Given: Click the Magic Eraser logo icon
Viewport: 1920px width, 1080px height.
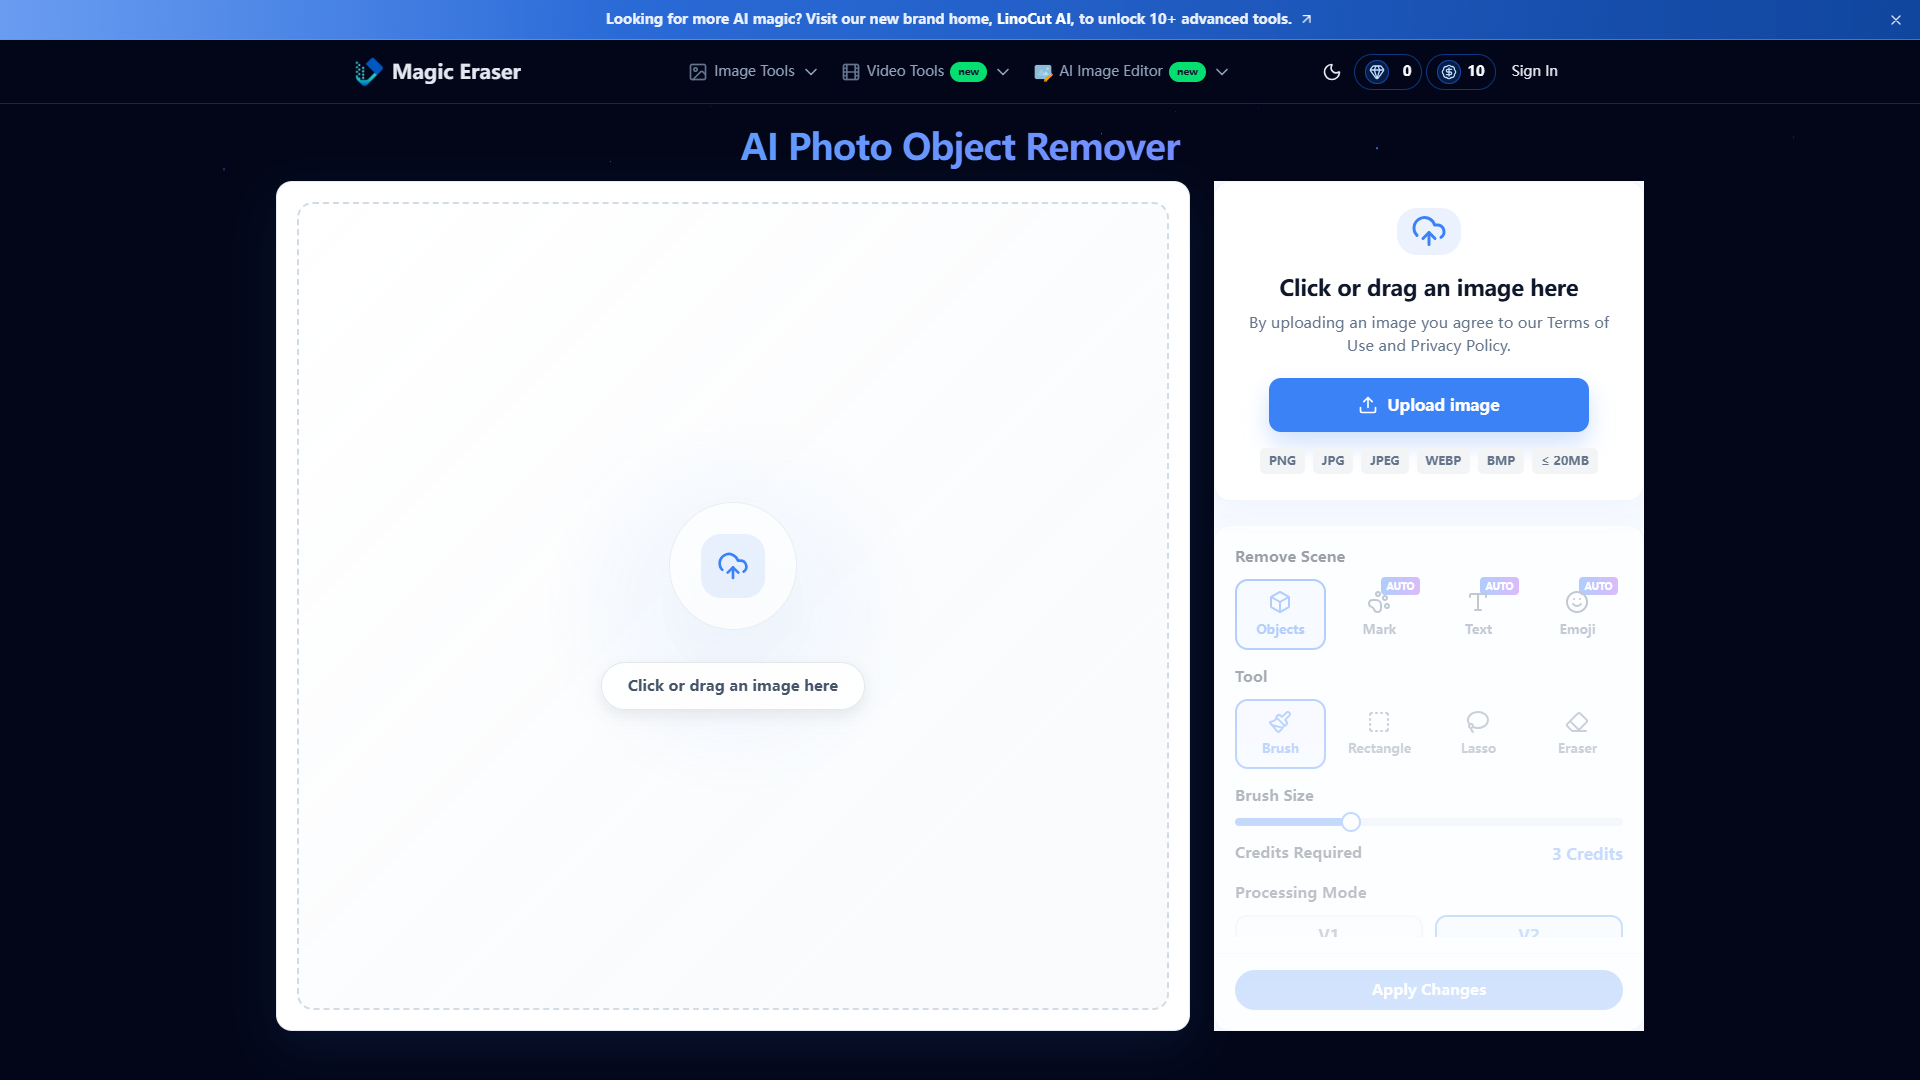Looking at the screenshot, I should (x=368, y=71).
